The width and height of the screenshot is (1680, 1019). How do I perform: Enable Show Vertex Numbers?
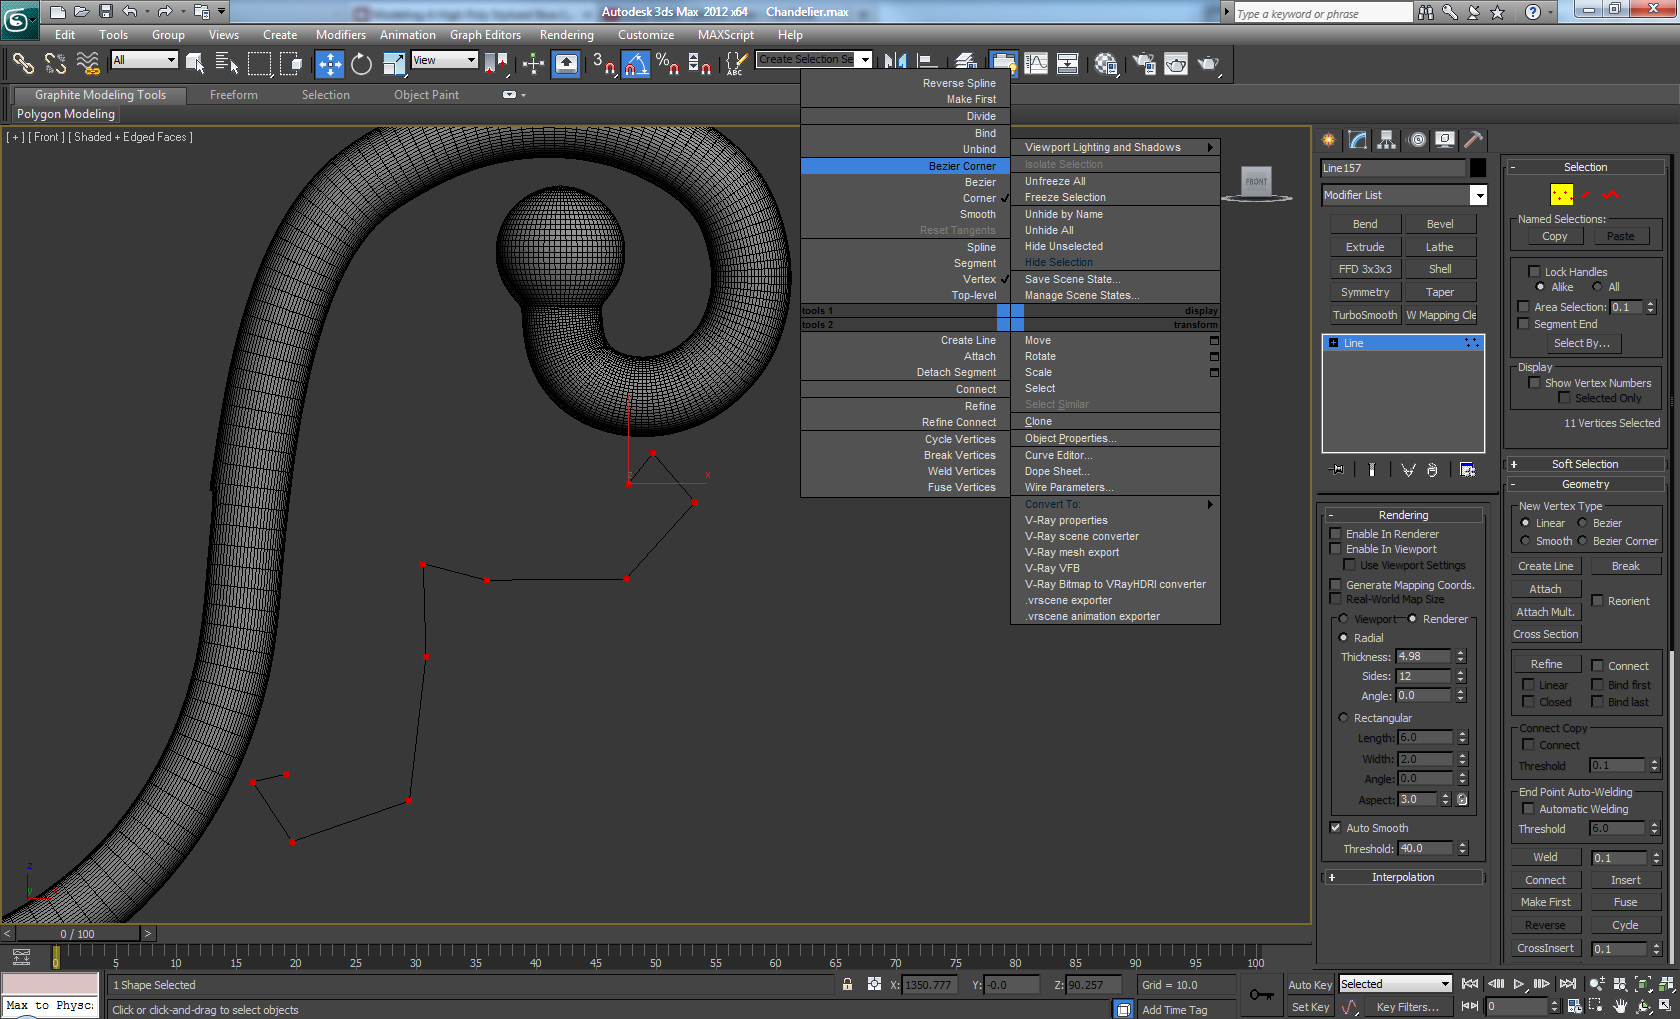click(x=1535, y=383)
